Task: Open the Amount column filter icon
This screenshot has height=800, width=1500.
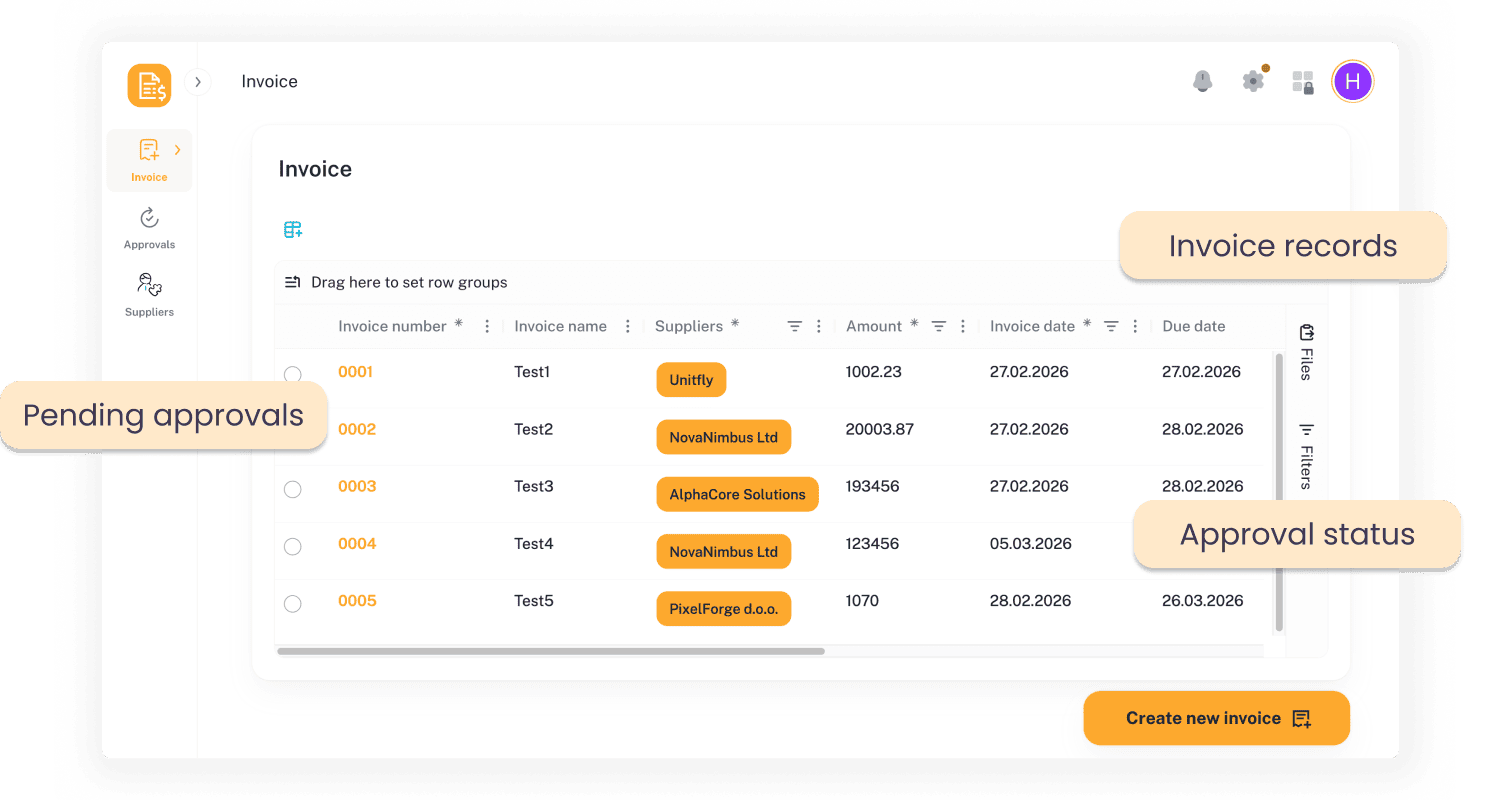Action: 939,326
